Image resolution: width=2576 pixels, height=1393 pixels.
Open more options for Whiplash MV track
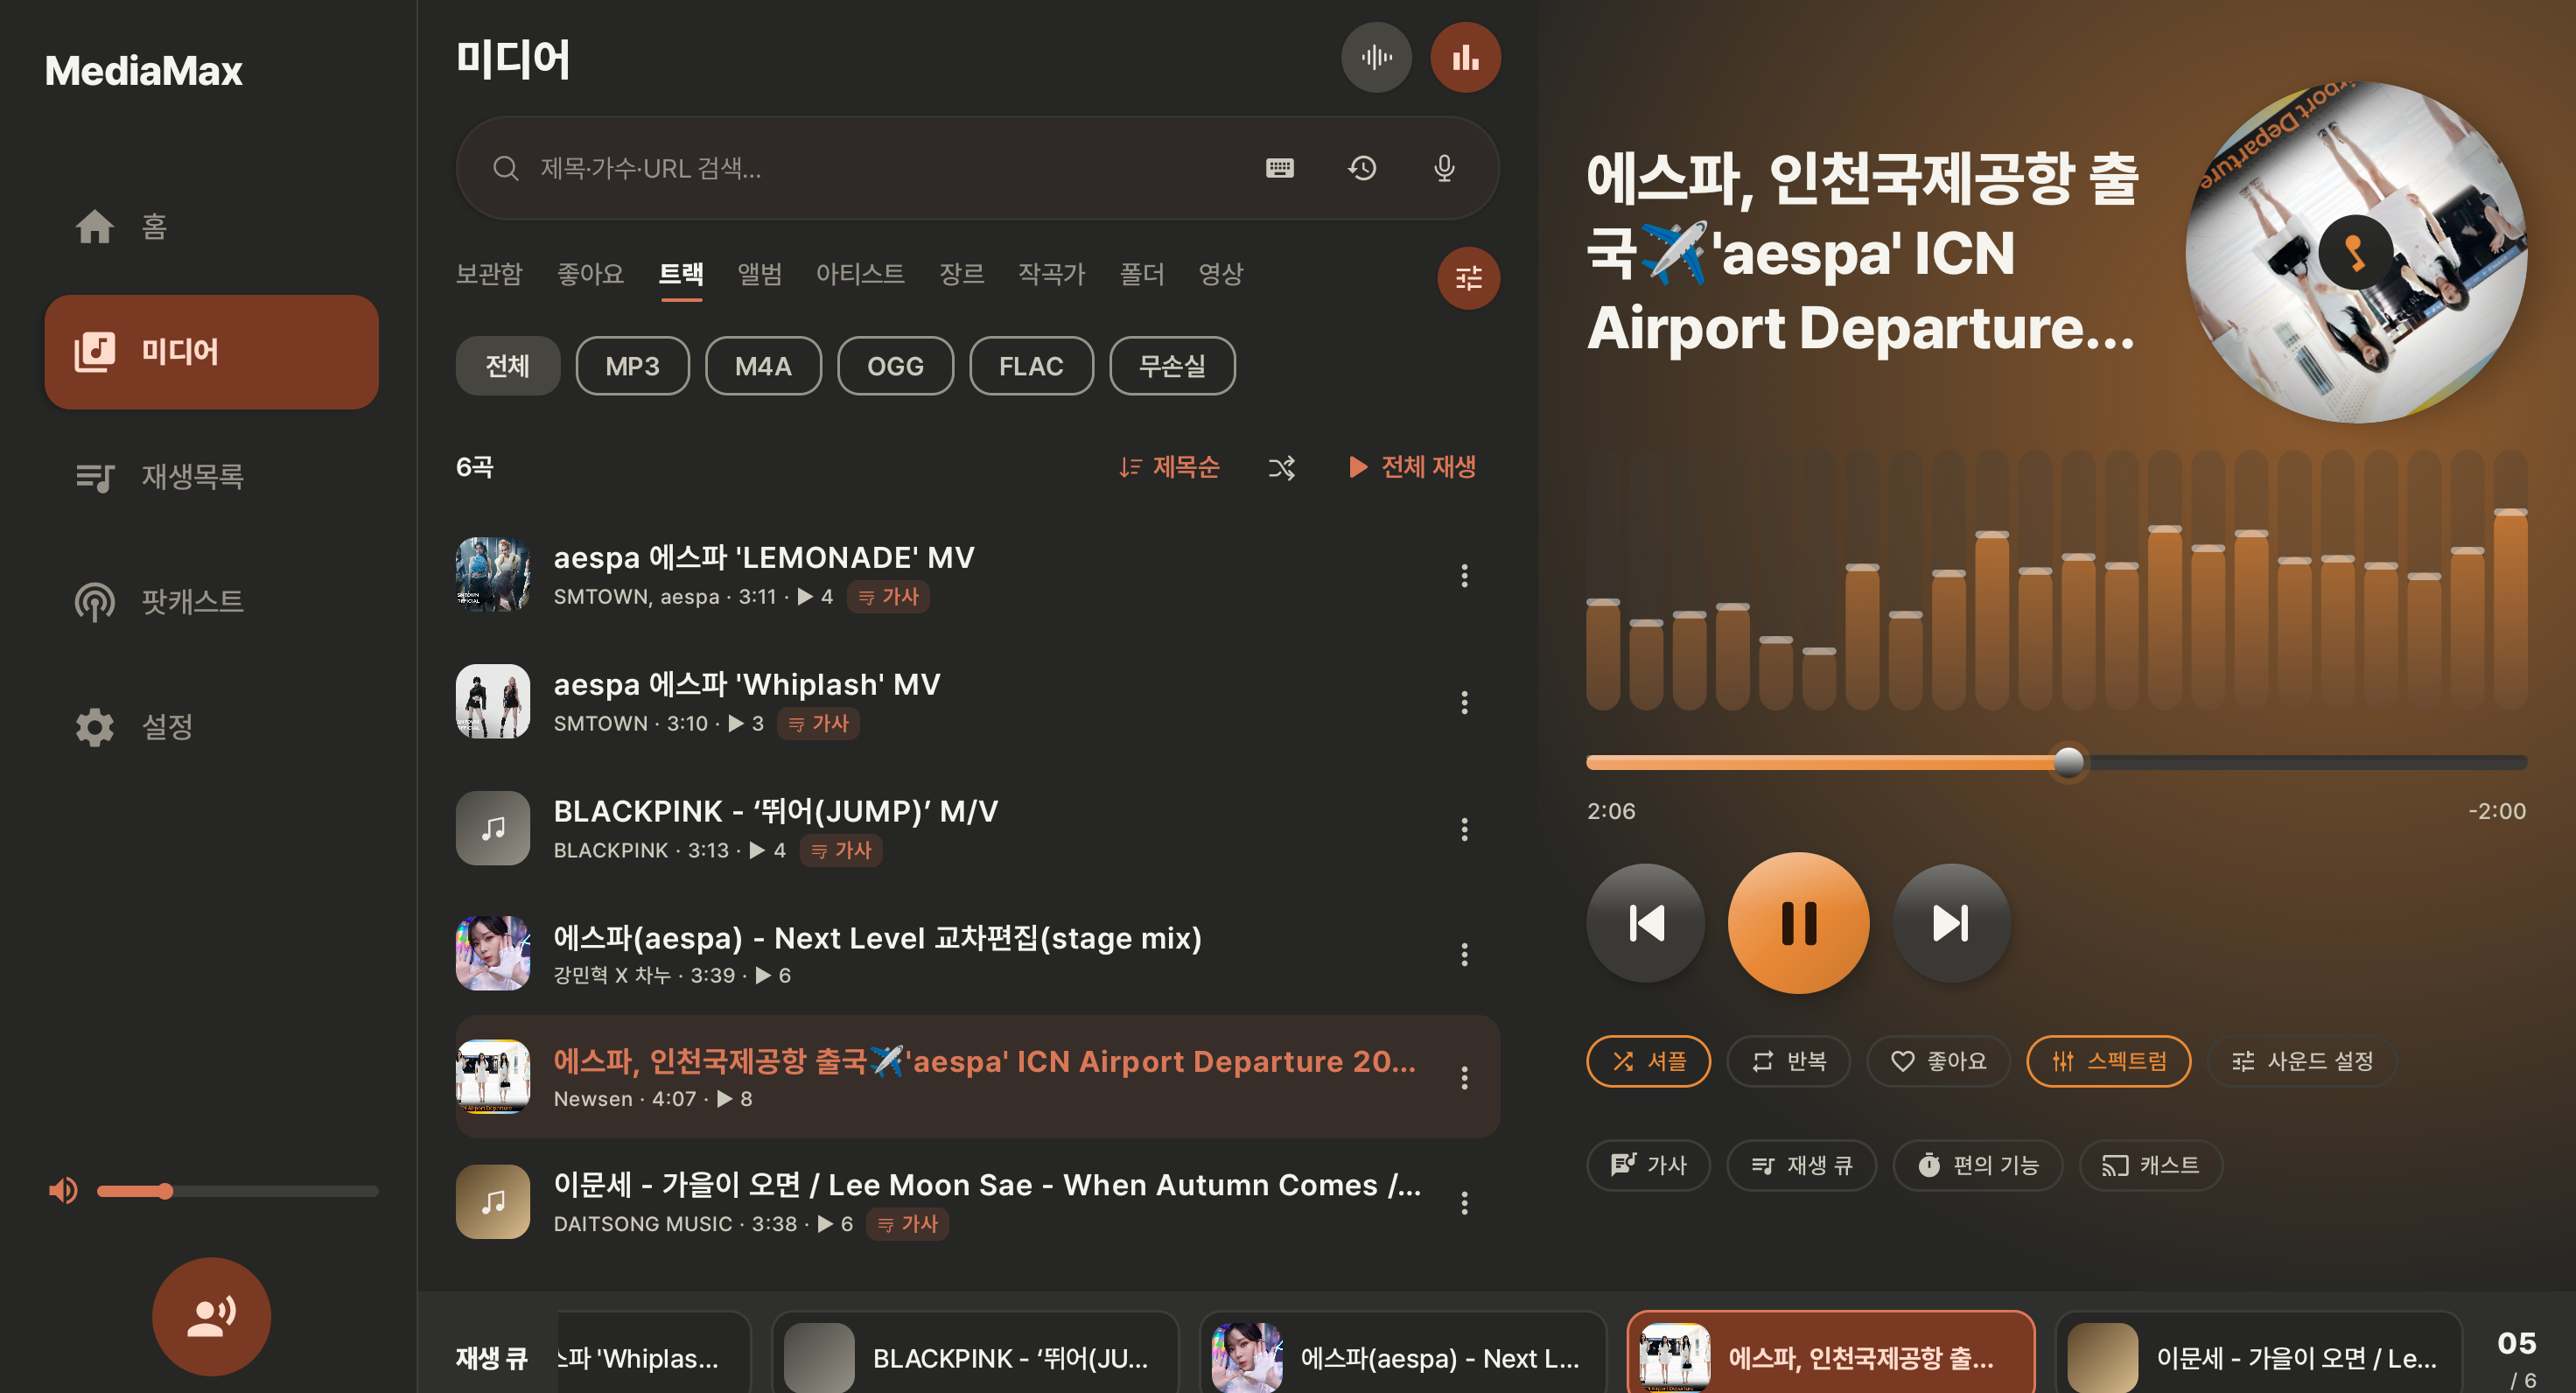[x=1464, y=702]
